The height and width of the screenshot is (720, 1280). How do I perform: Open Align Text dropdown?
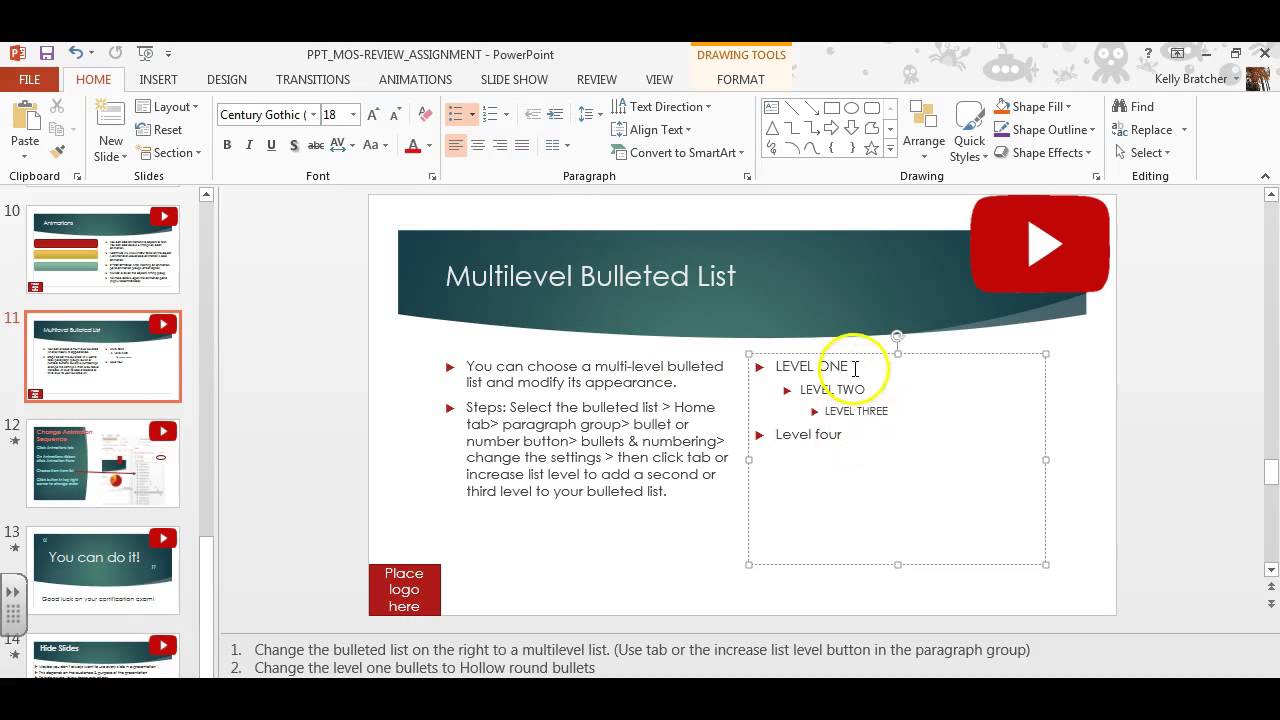coord(651,130)
